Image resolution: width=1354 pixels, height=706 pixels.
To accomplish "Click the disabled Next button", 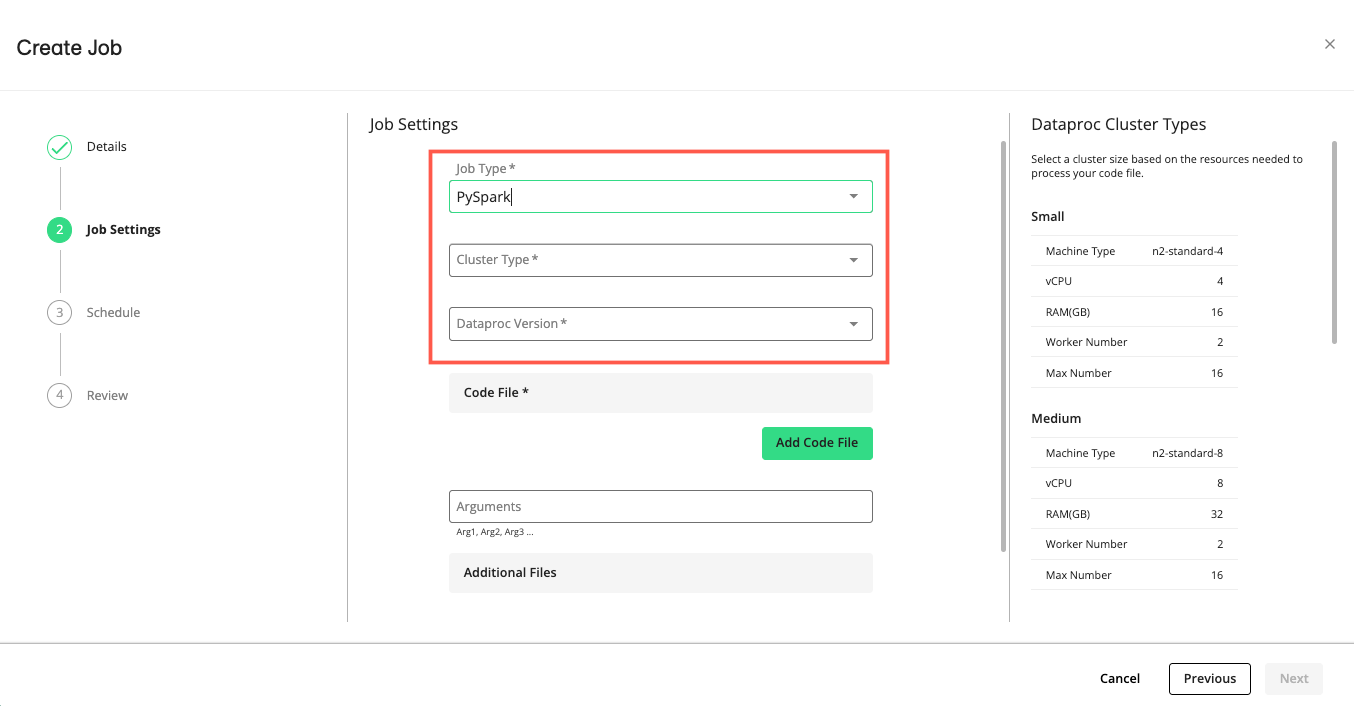I will [x=1293, y=678].
